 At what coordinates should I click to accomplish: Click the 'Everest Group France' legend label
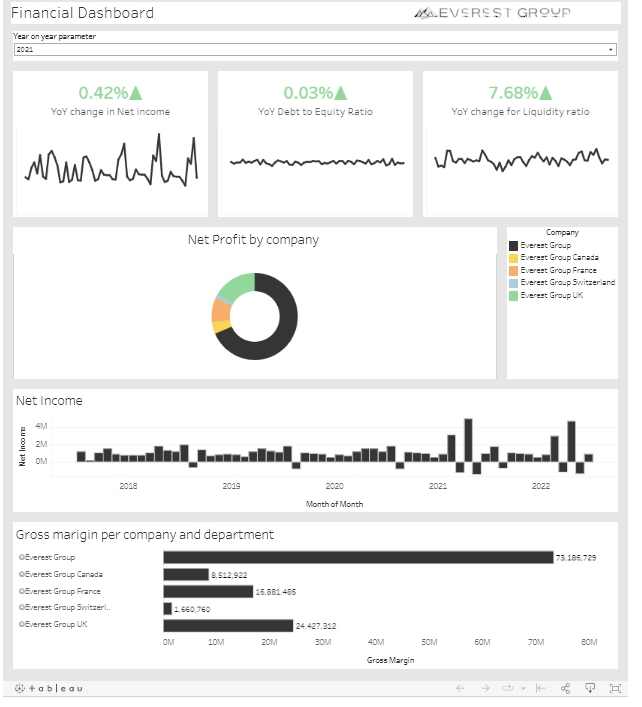click(x=558, y=271)
